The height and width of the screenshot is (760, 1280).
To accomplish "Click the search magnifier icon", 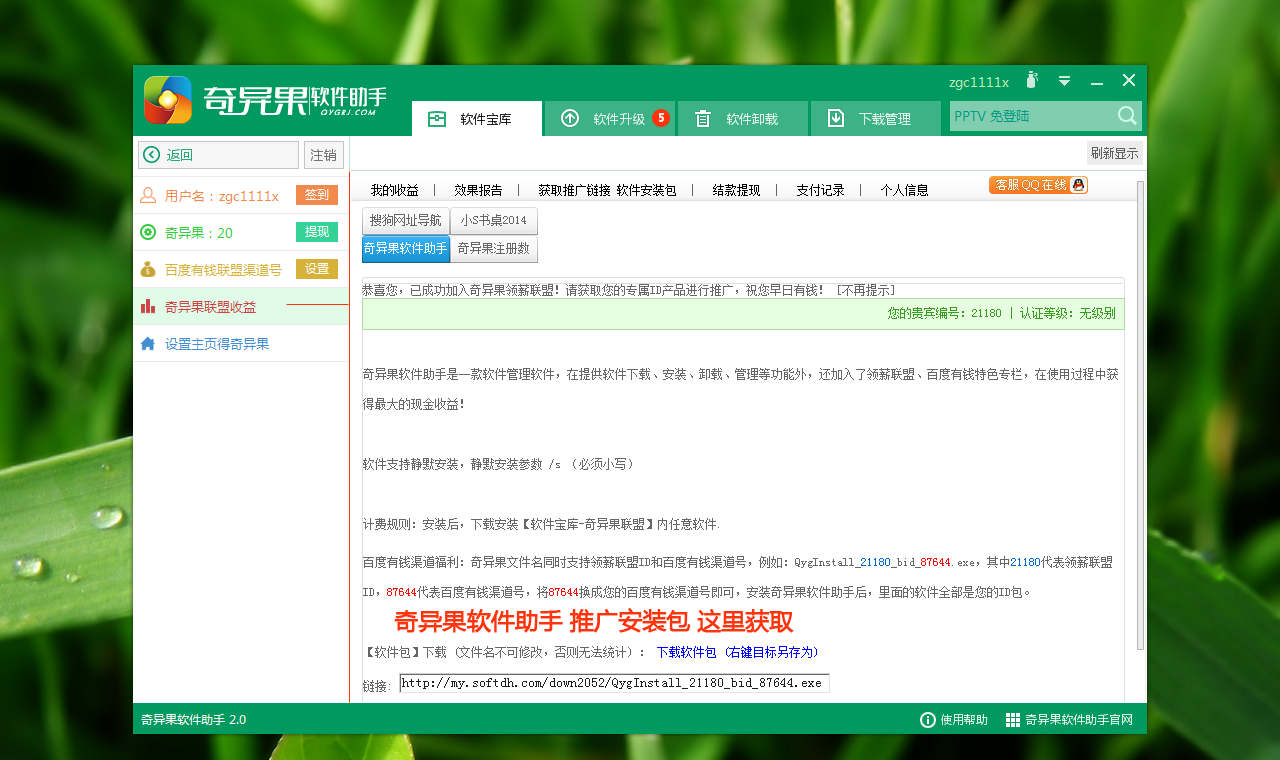I will click(x=1127, y=116).
